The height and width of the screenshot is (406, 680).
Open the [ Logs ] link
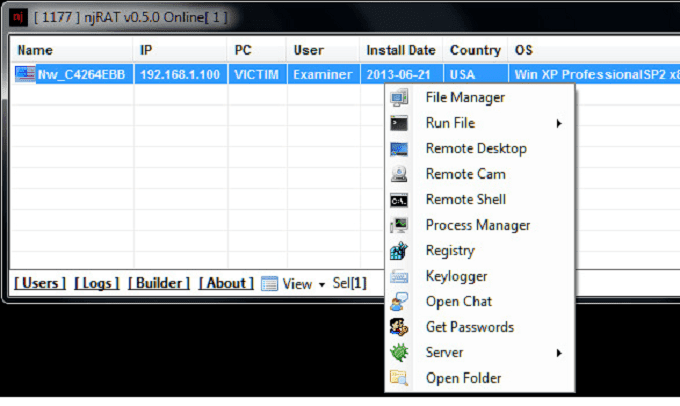pyautogui.click(x=96, y=284)
